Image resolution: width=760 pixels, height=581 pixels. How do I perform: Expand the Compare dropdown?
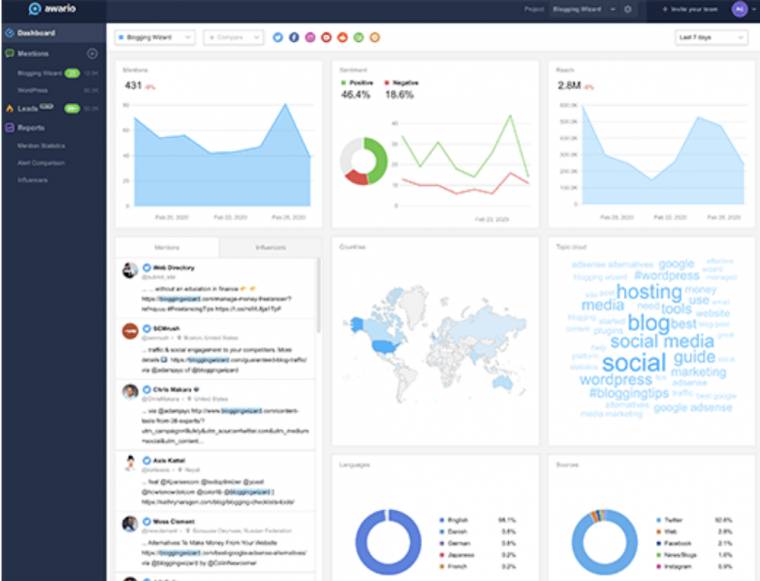point(234,37)
